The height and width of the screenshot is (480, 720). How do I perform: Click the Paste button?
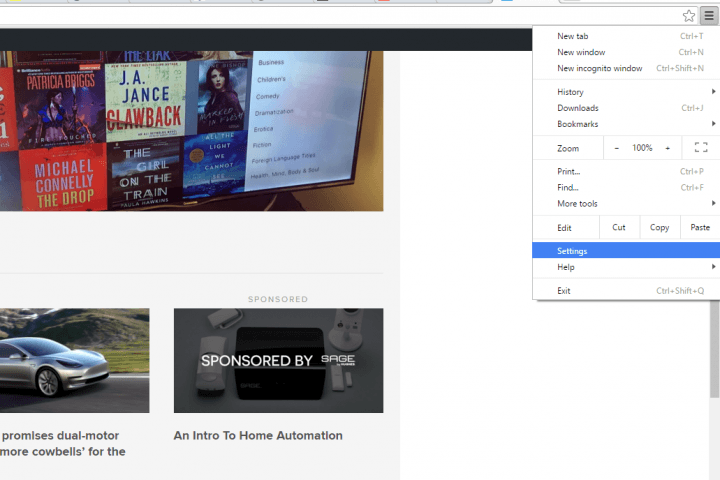click(x=700, y=227)
